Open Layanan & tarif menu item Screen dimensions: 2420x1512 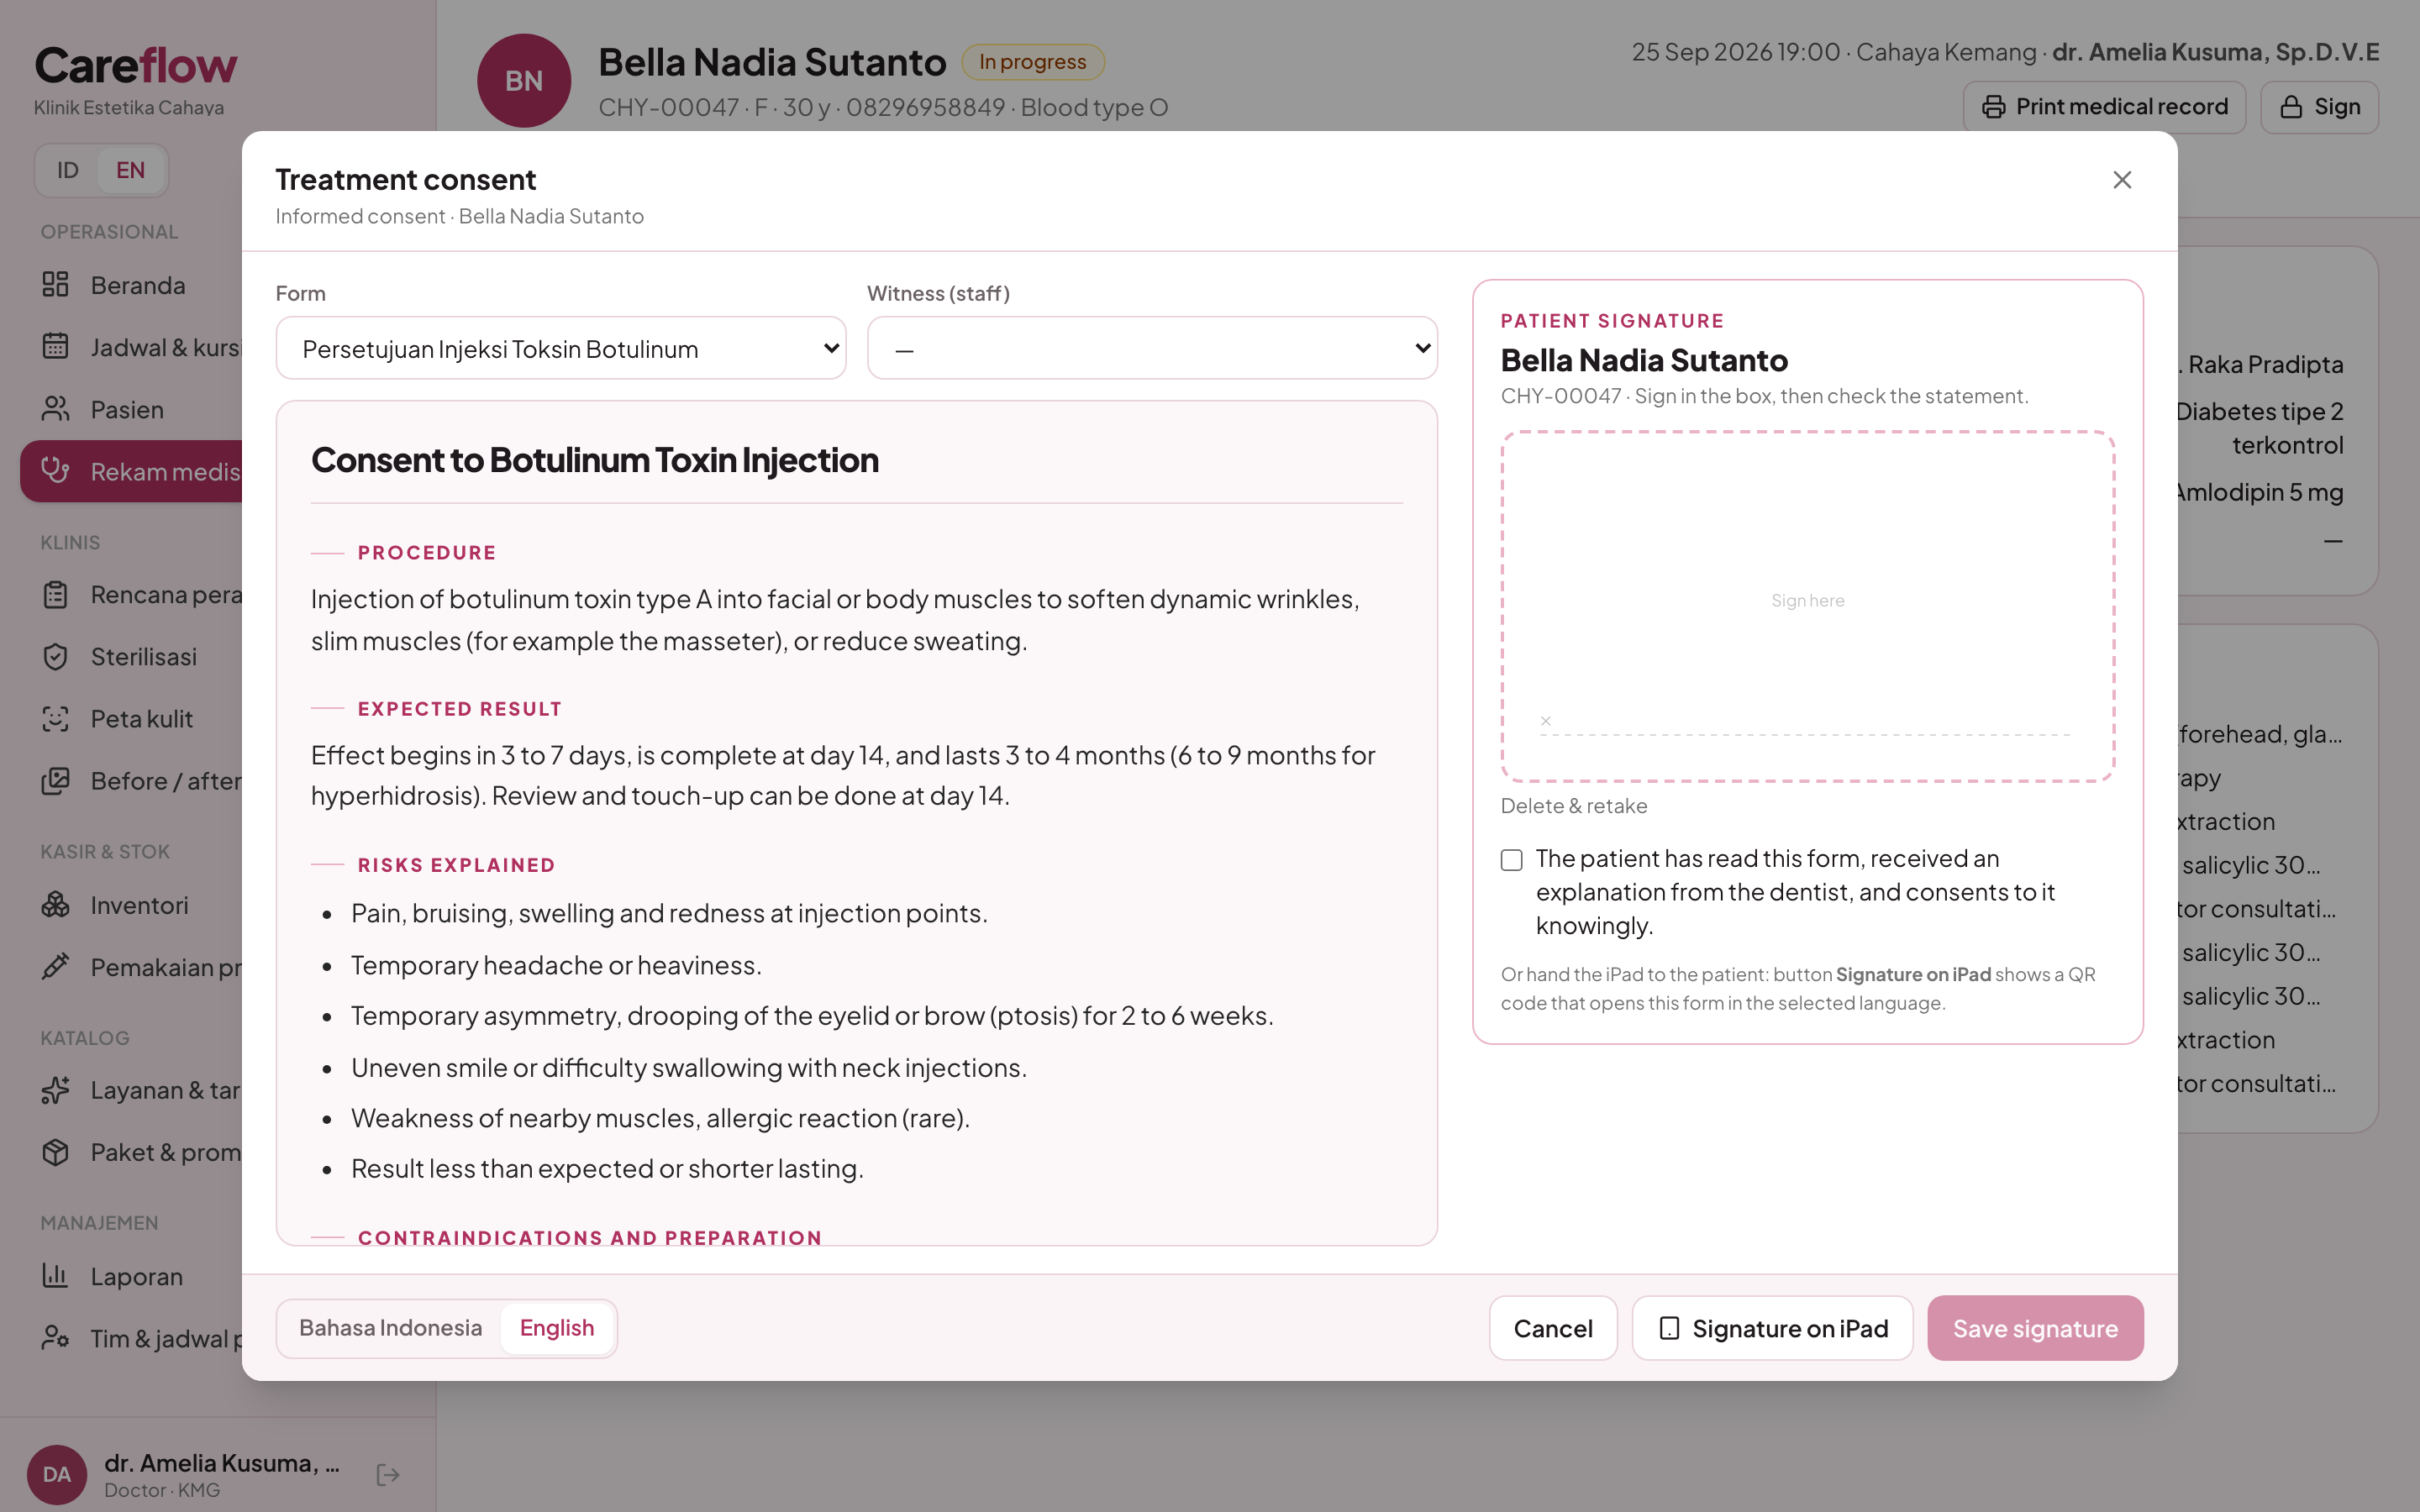(x=131, y=1090)
